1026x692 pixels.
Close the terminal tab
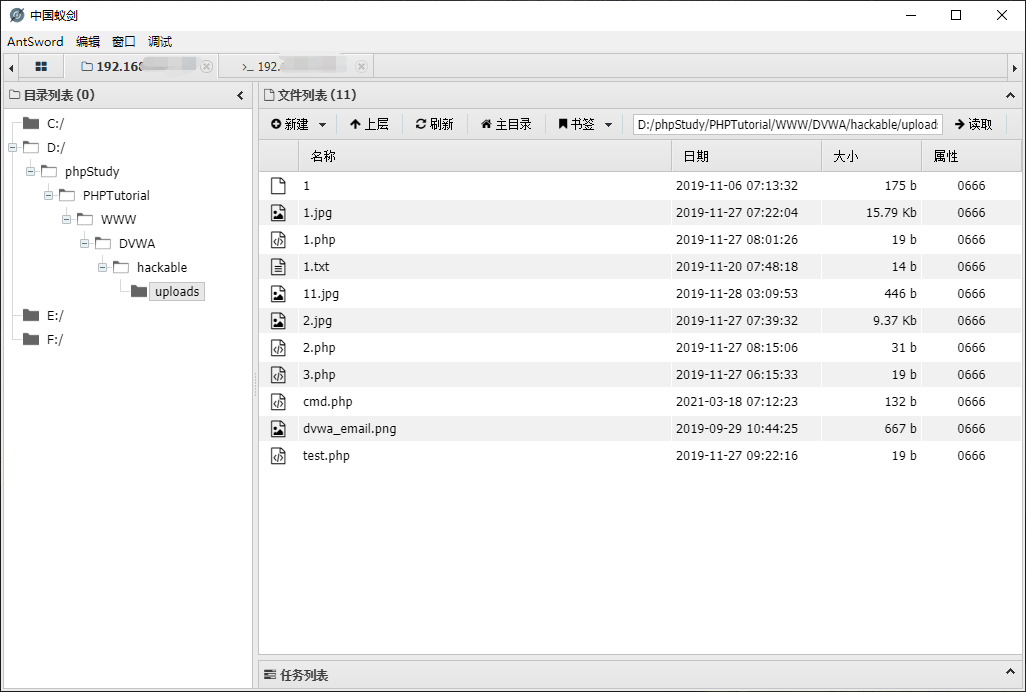point(361,67)
